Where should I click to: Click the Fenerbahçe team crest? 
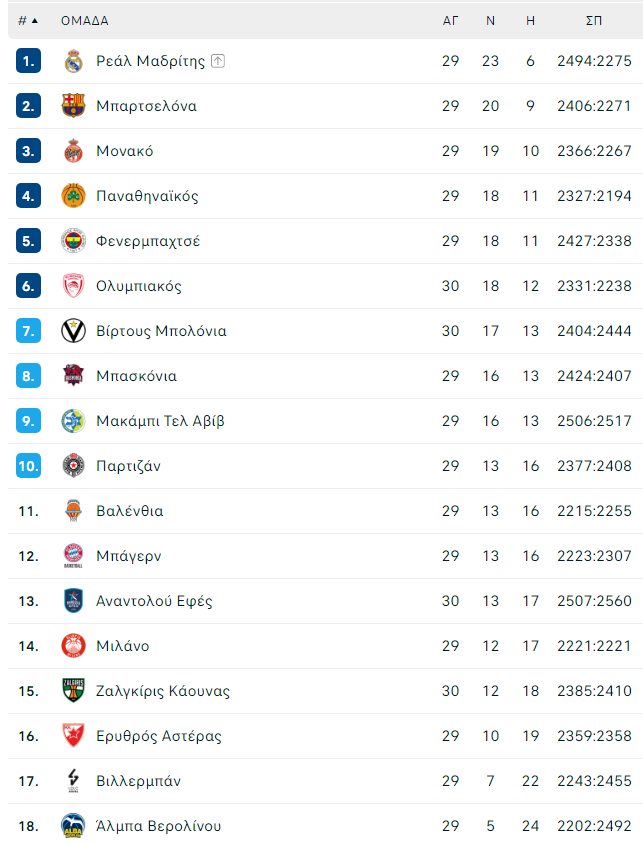[74, 241]
